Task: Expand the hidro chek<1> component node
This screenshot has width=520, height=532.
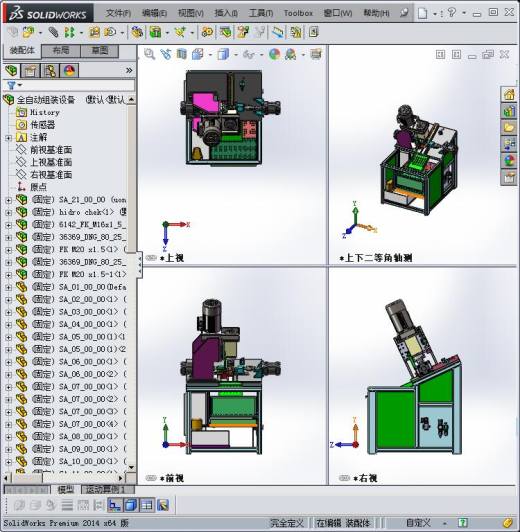Action: [x=8, y=213]
